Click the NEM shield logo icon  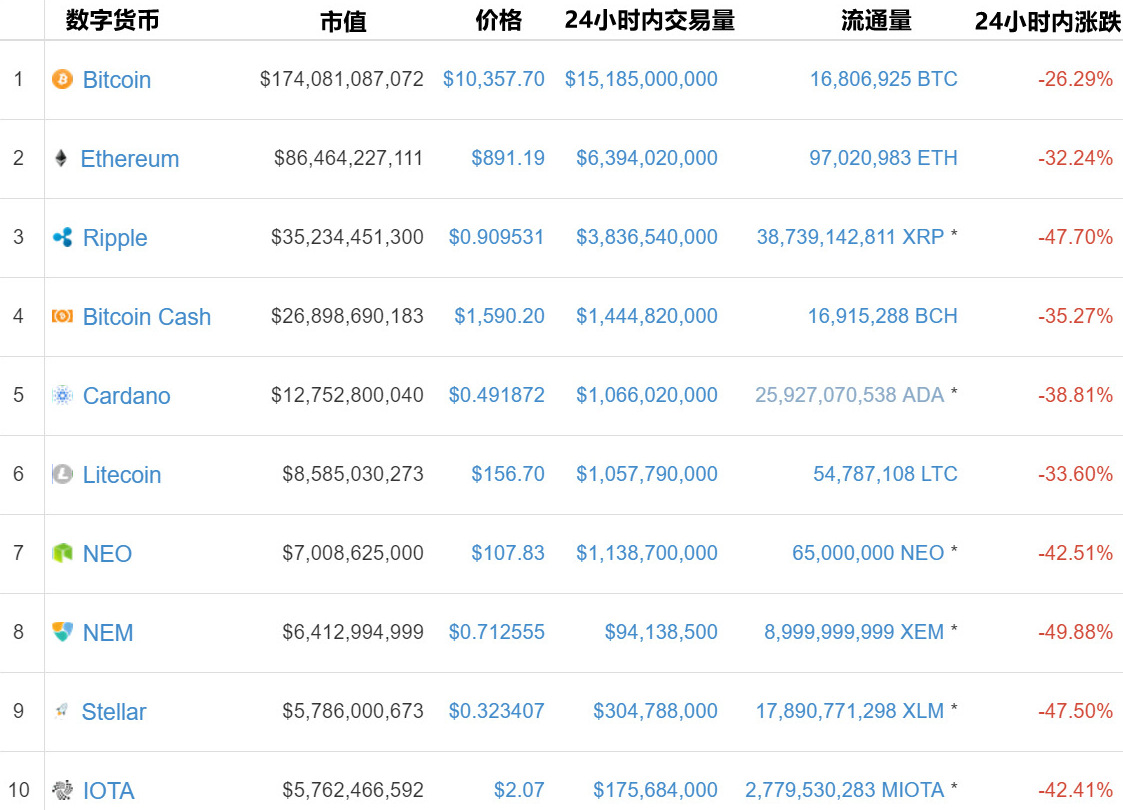pyautogui.click(x=62, y=632)
